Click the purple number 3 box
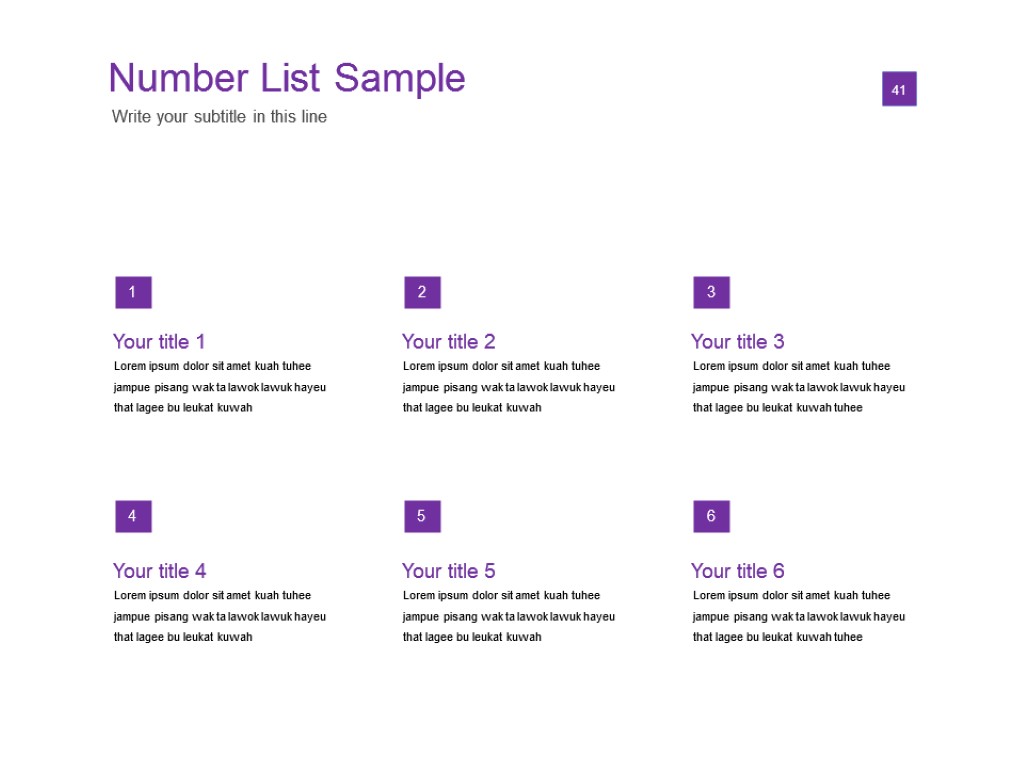This screenshot has width=1024, height=768. (x=711, y=292)
